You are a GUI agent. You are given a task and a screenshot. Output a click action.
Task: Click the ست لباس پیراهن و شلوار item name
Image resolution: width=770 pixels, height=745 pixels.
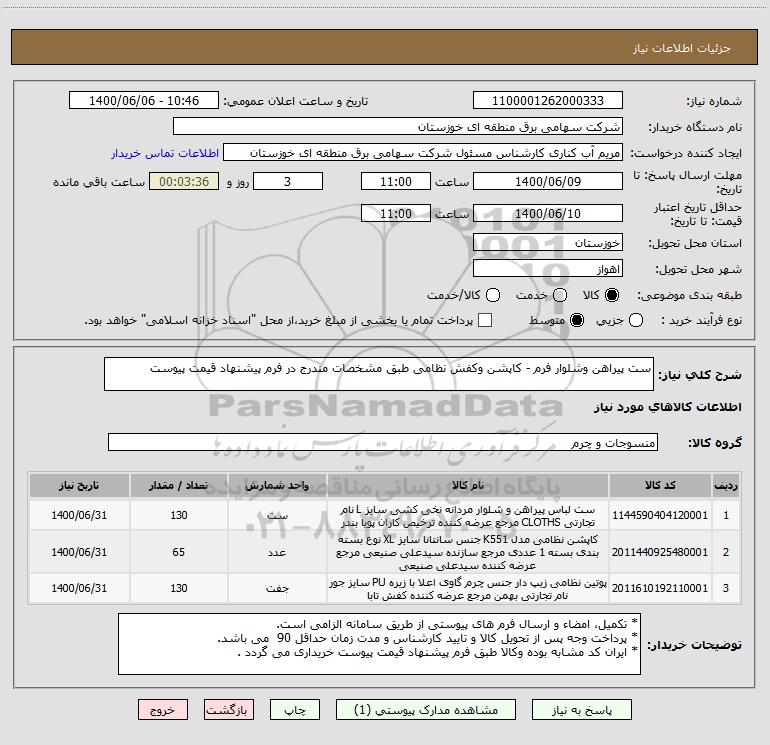click(x=468, y=516)
